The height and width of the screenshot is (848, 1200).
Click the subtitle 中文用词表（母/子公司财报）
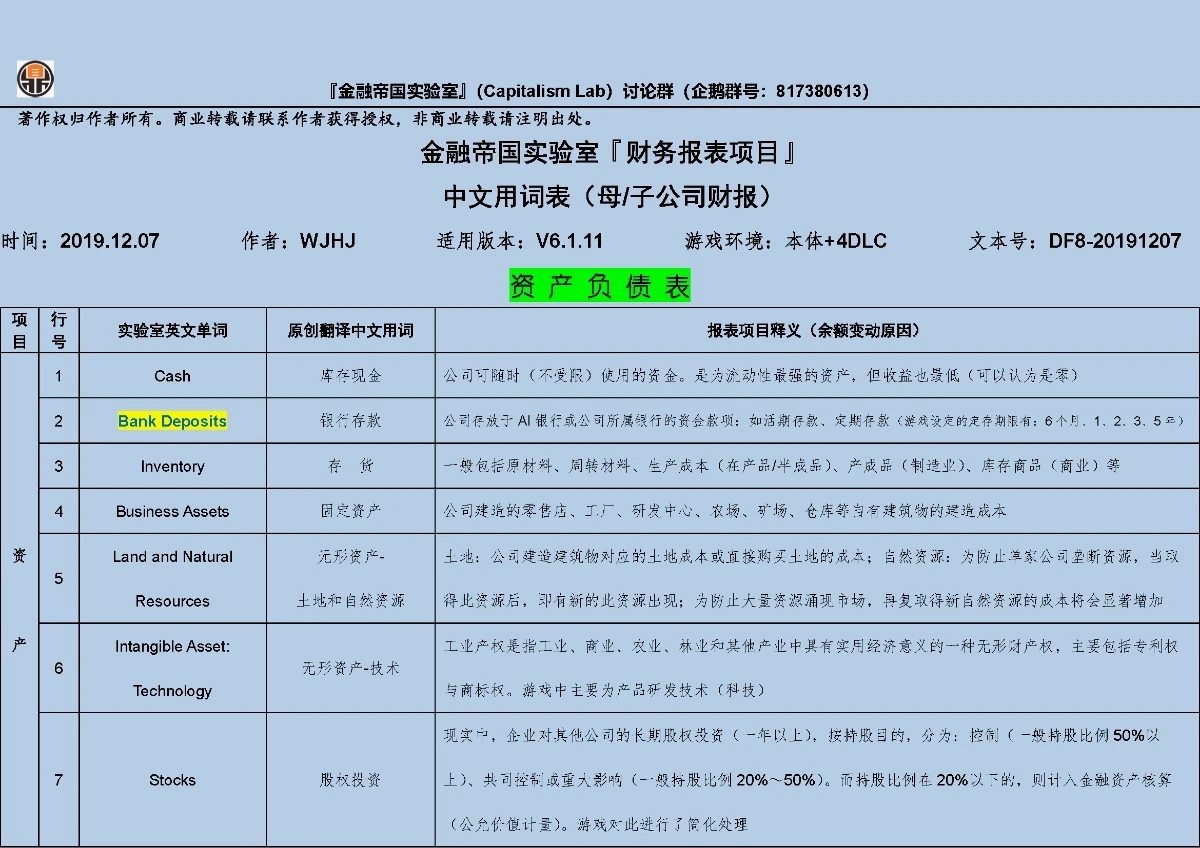point(607,196)
